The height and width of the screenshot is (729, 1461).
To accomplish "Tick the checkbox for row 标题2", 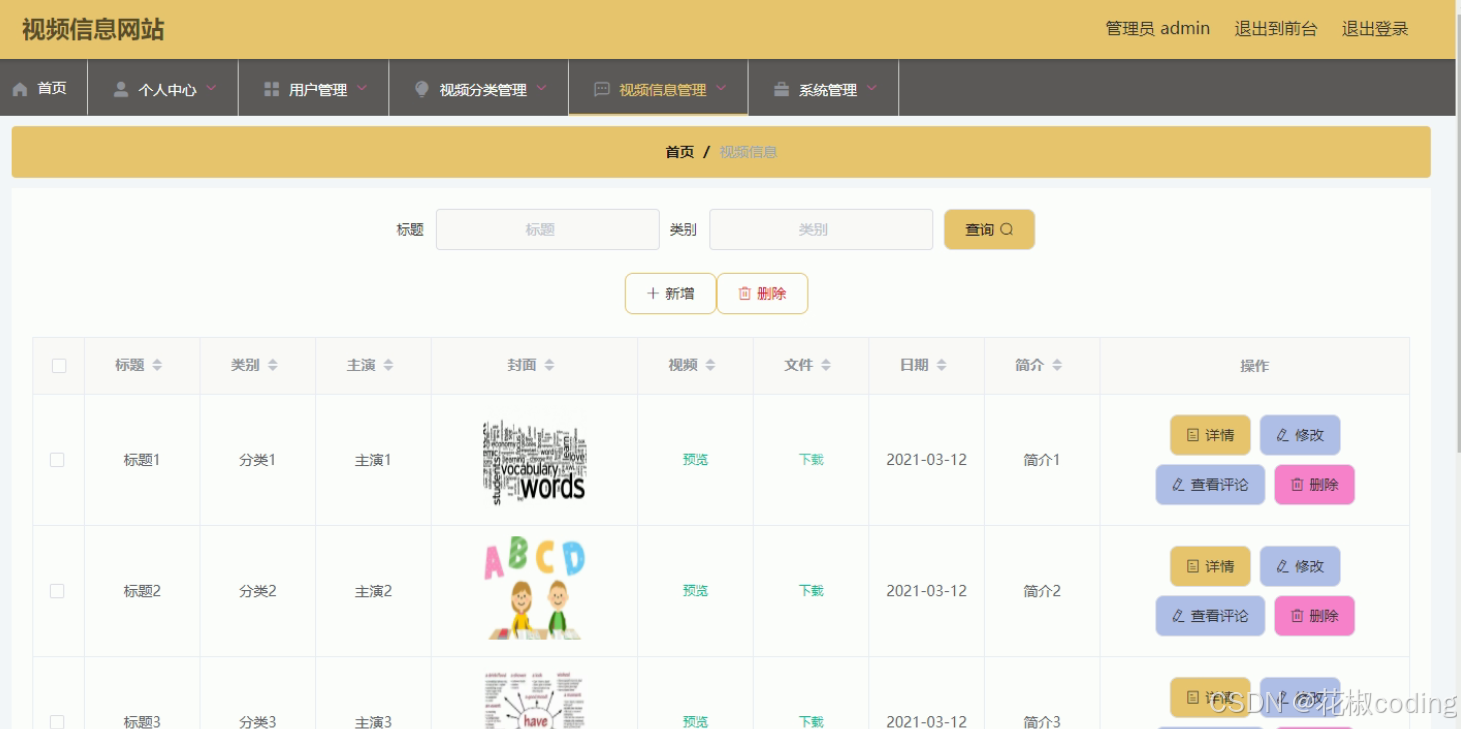I will (x=57, y=591).
